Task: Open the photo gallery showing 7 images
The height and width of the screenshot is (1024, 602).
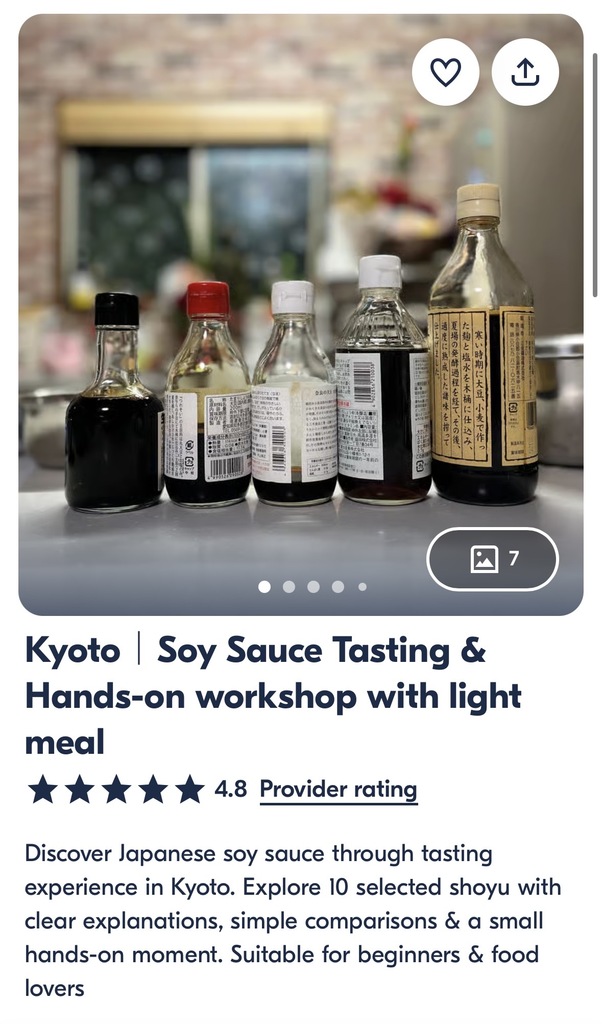Action: pos(493,559)
